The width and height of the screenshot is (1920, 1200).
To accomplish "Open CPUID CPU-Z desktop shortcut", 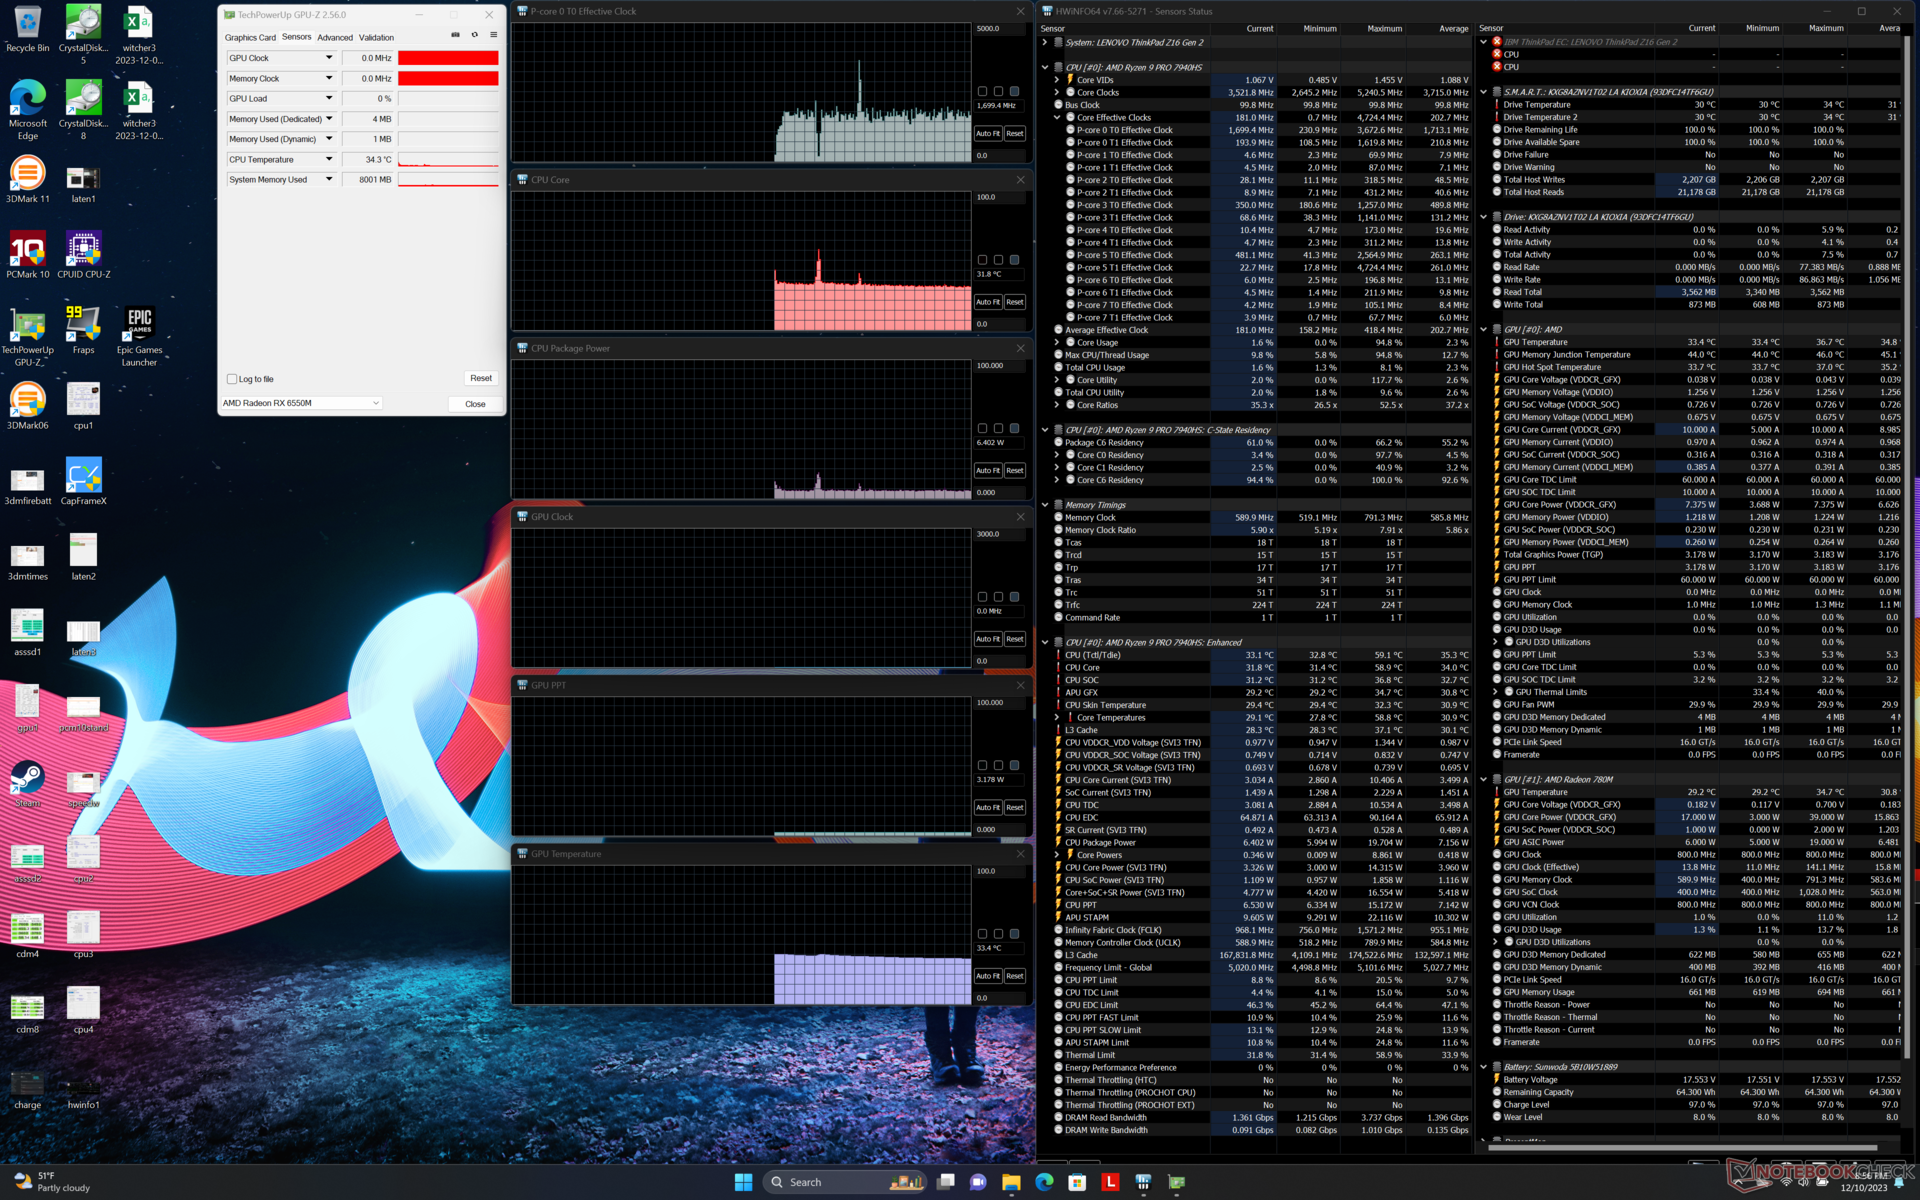I will point(83,255).
